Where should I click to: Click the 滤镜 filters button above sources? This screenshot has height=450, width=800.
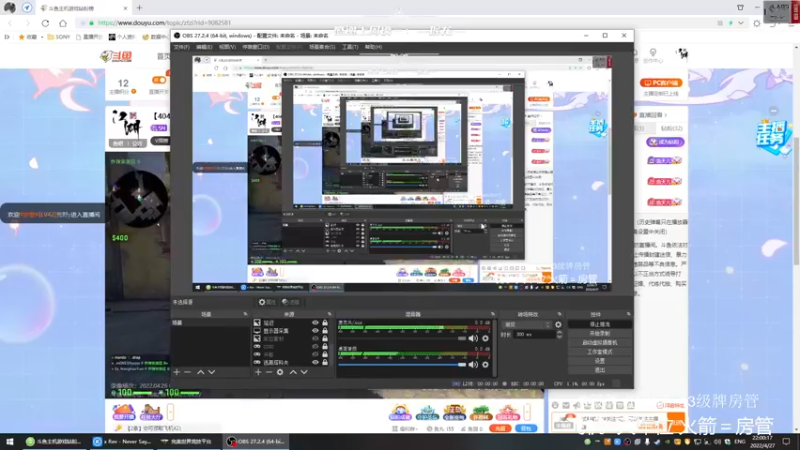(x=290, y=302)
